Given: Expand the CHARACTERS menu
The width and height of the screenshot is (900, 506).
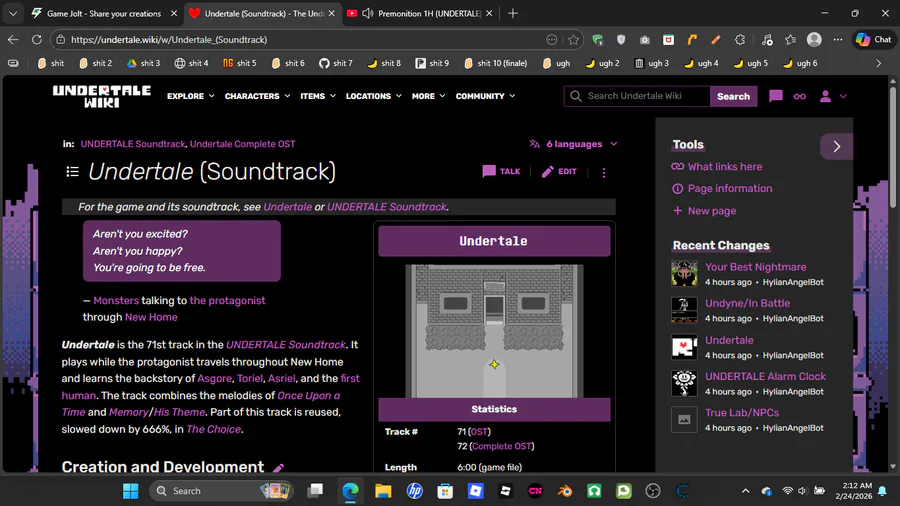Looking at the screenshot, I should pyautogui.click(x=257, y=96).
